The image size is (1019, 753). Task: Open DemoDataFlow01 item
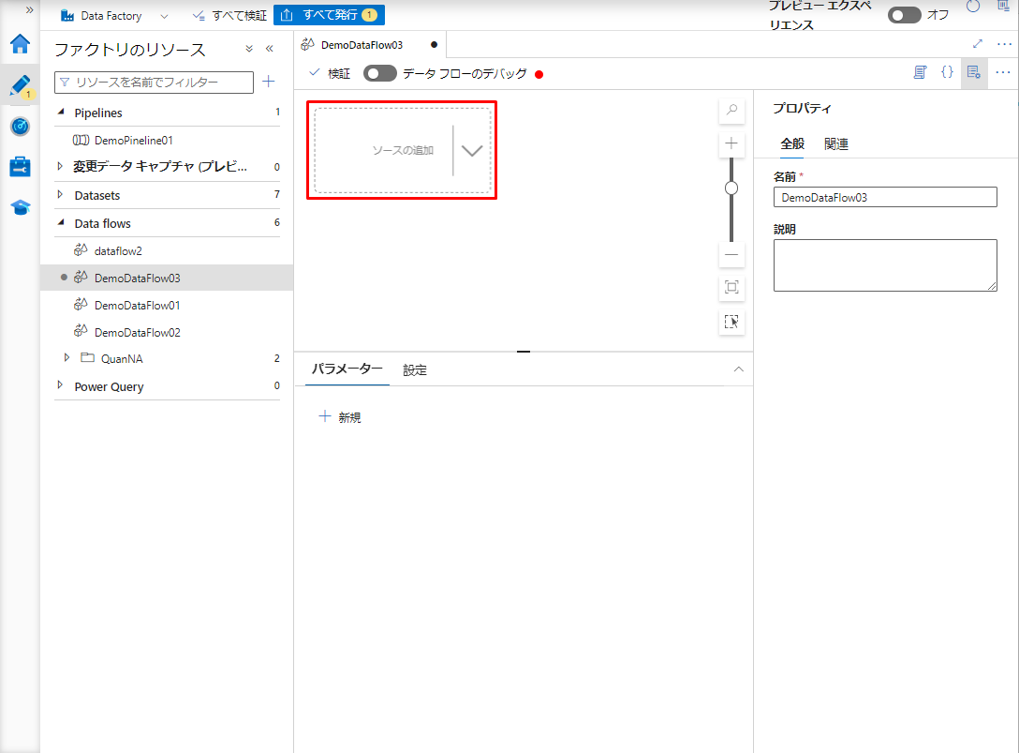click(137, 305)
